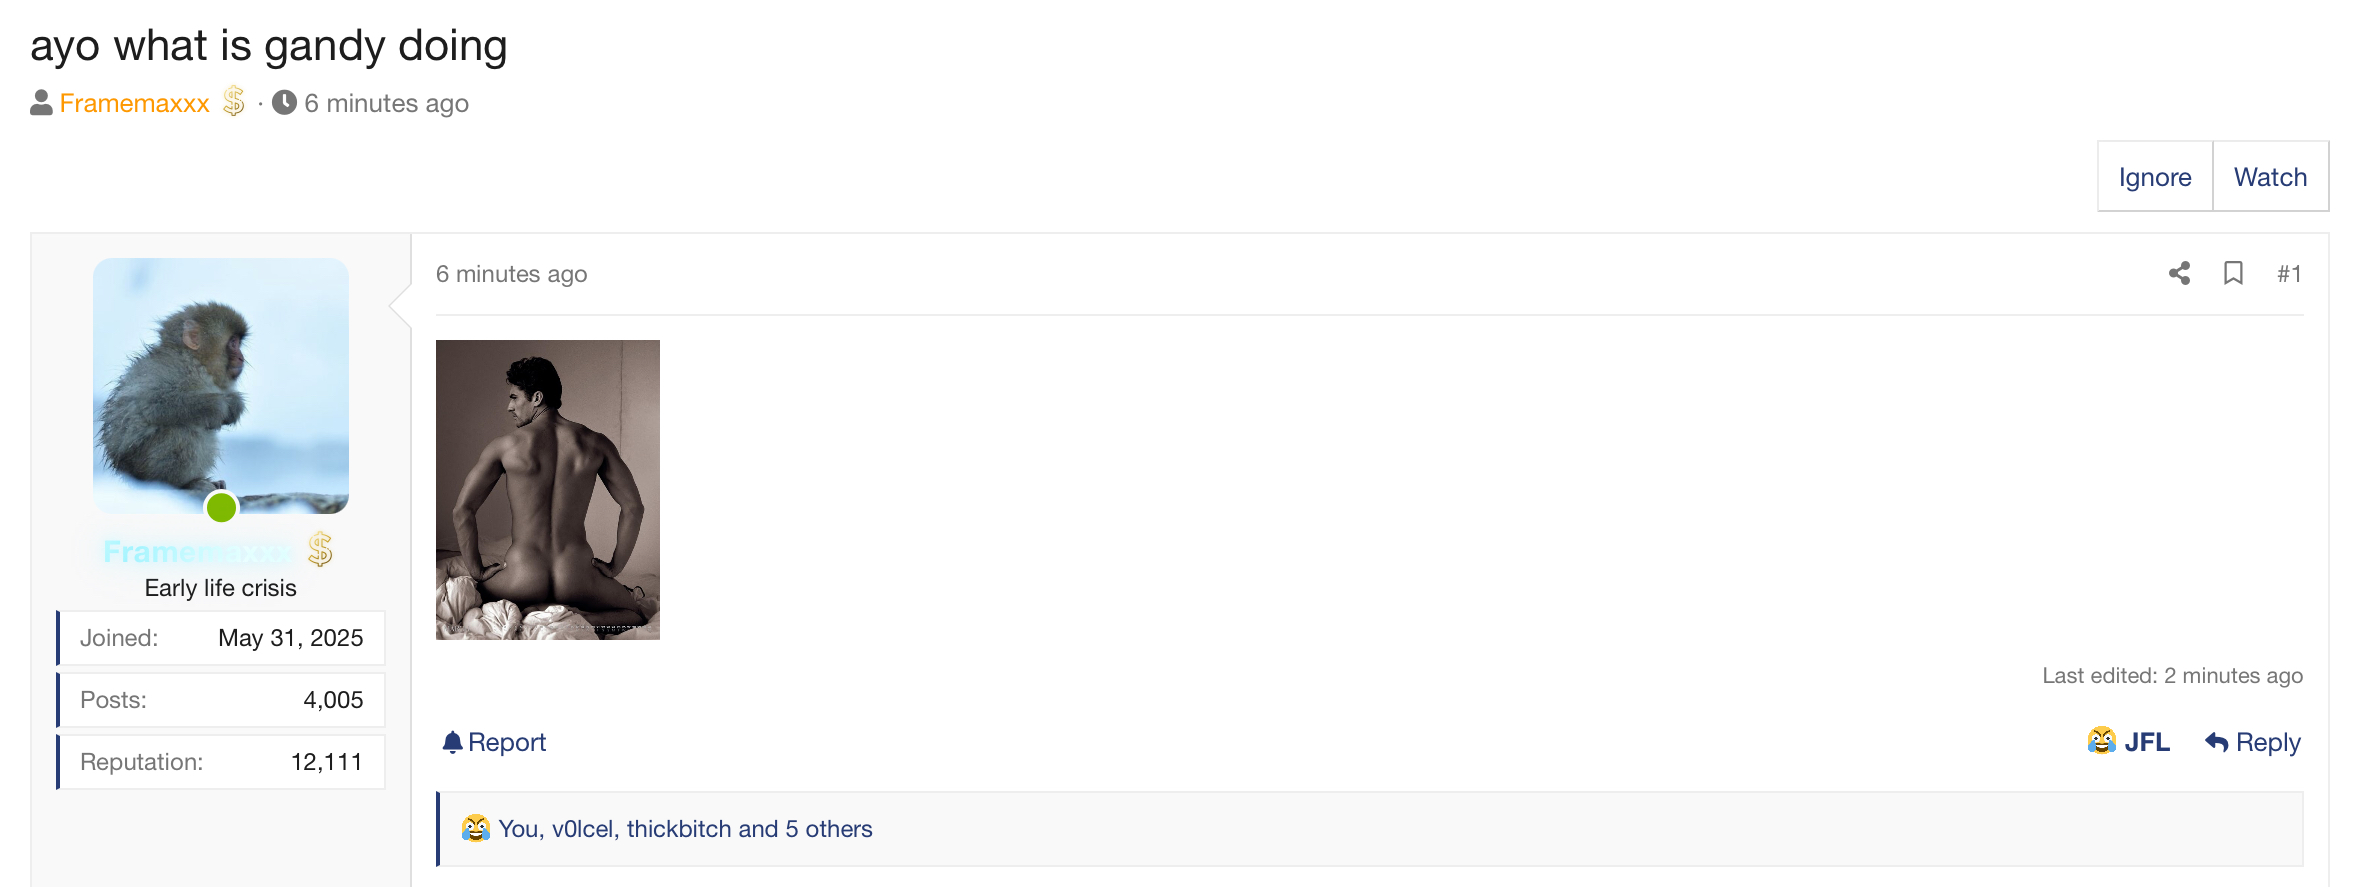Click the bell icon beside Report
This screenshot has height=887, width=2360.
tap(452, 742)
